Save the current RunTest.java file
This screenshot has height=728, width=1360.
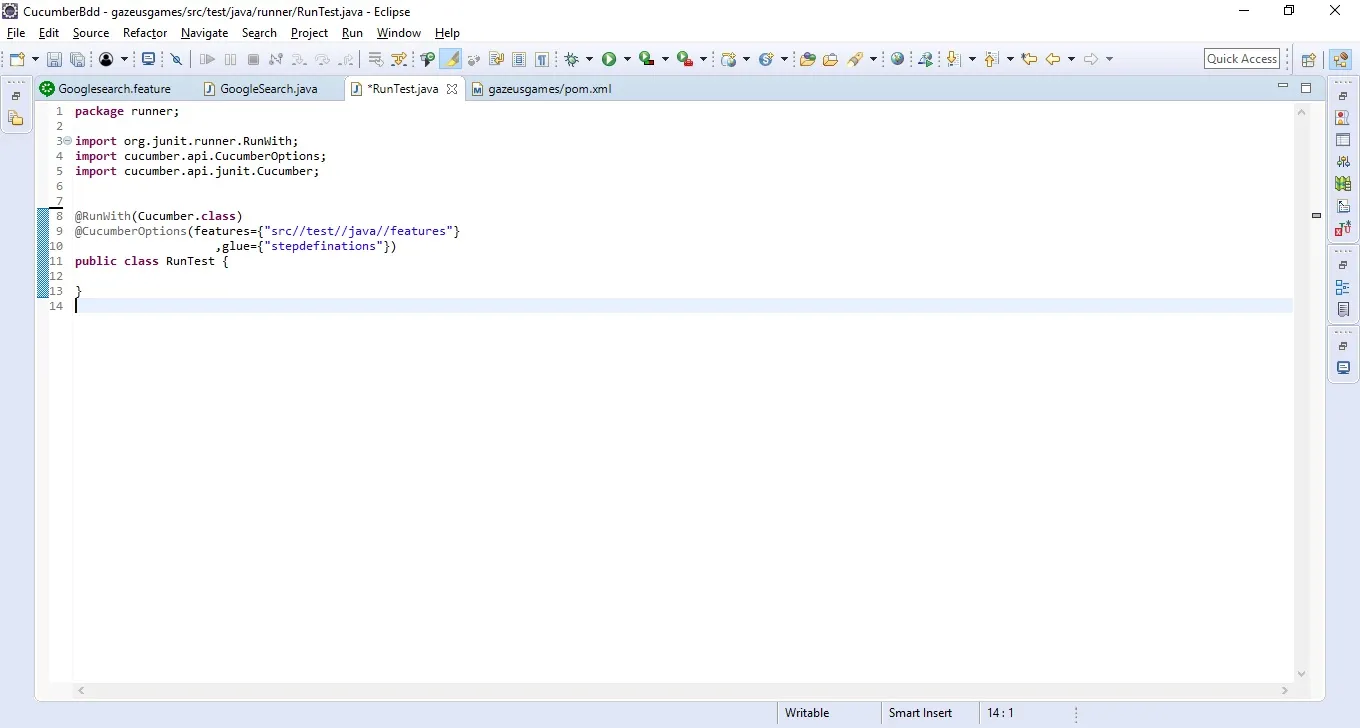point(54,59)
